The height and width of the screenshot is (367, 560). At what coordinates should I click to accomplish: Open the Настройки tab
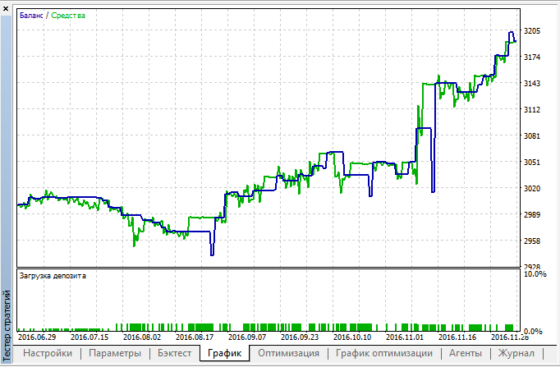[x=48, y=353]
